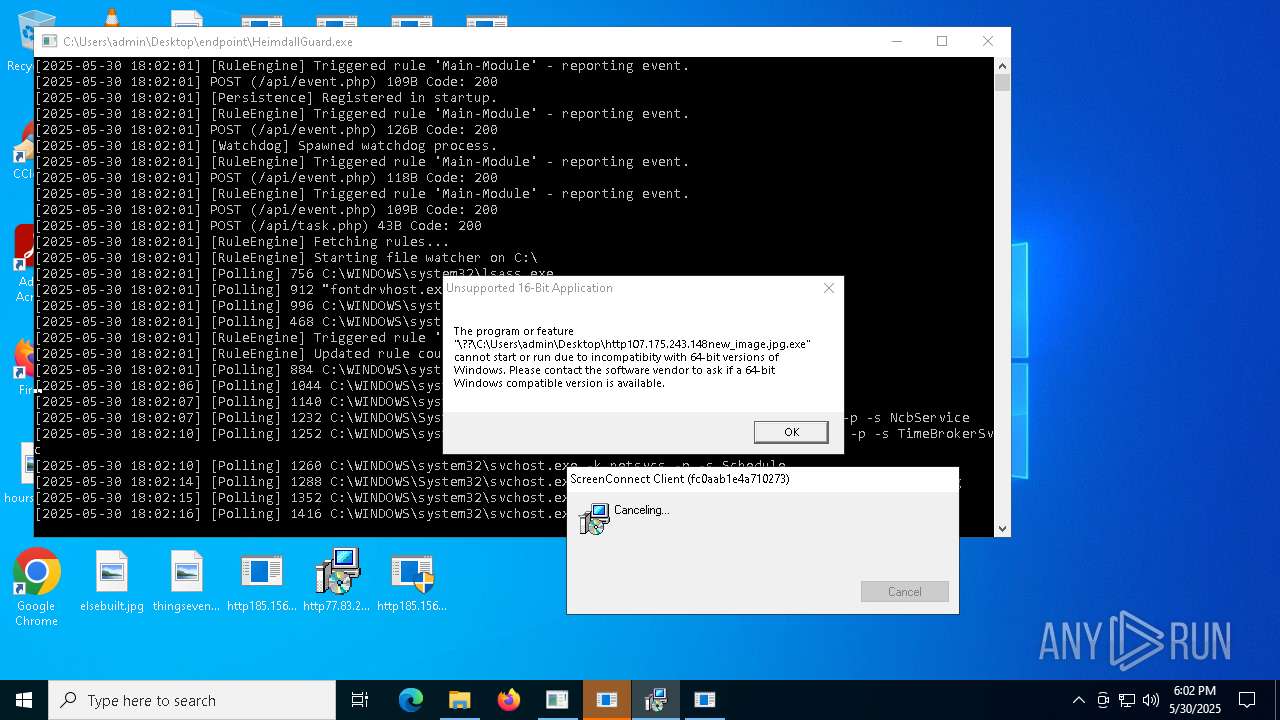Screen dimensions: 1280x720
Task: Click the '[RuleEngine] Fetching rules...' log line
Action: pos(242,242)
